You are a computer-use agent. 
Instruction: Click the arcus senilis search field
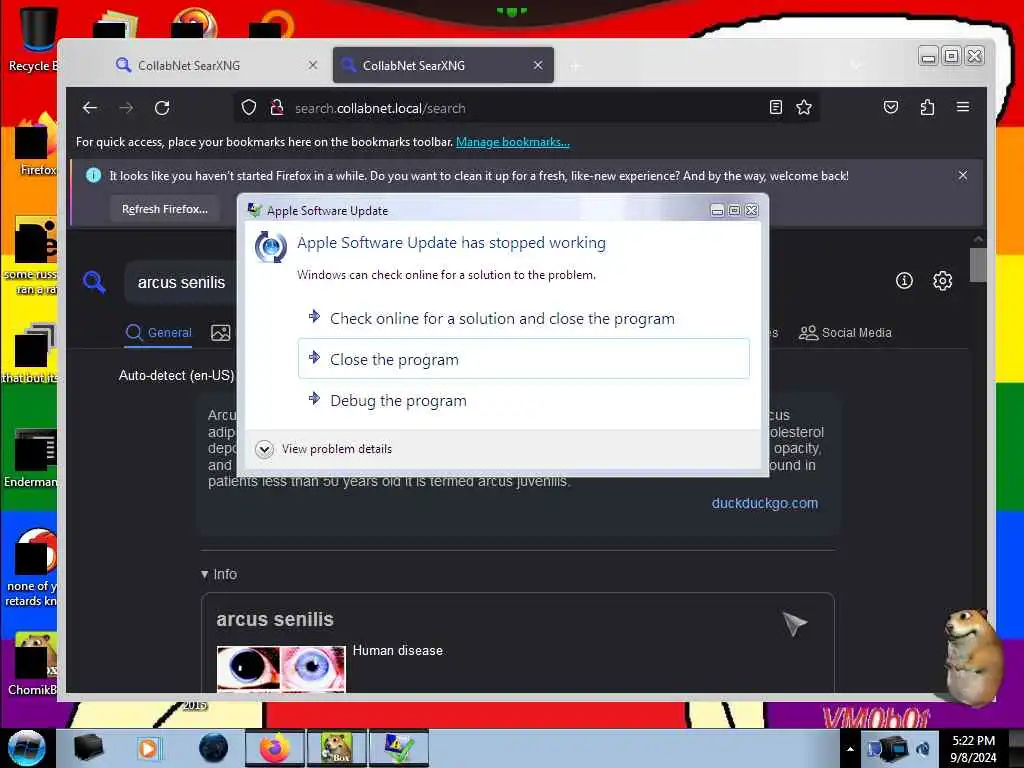point(182,282)
